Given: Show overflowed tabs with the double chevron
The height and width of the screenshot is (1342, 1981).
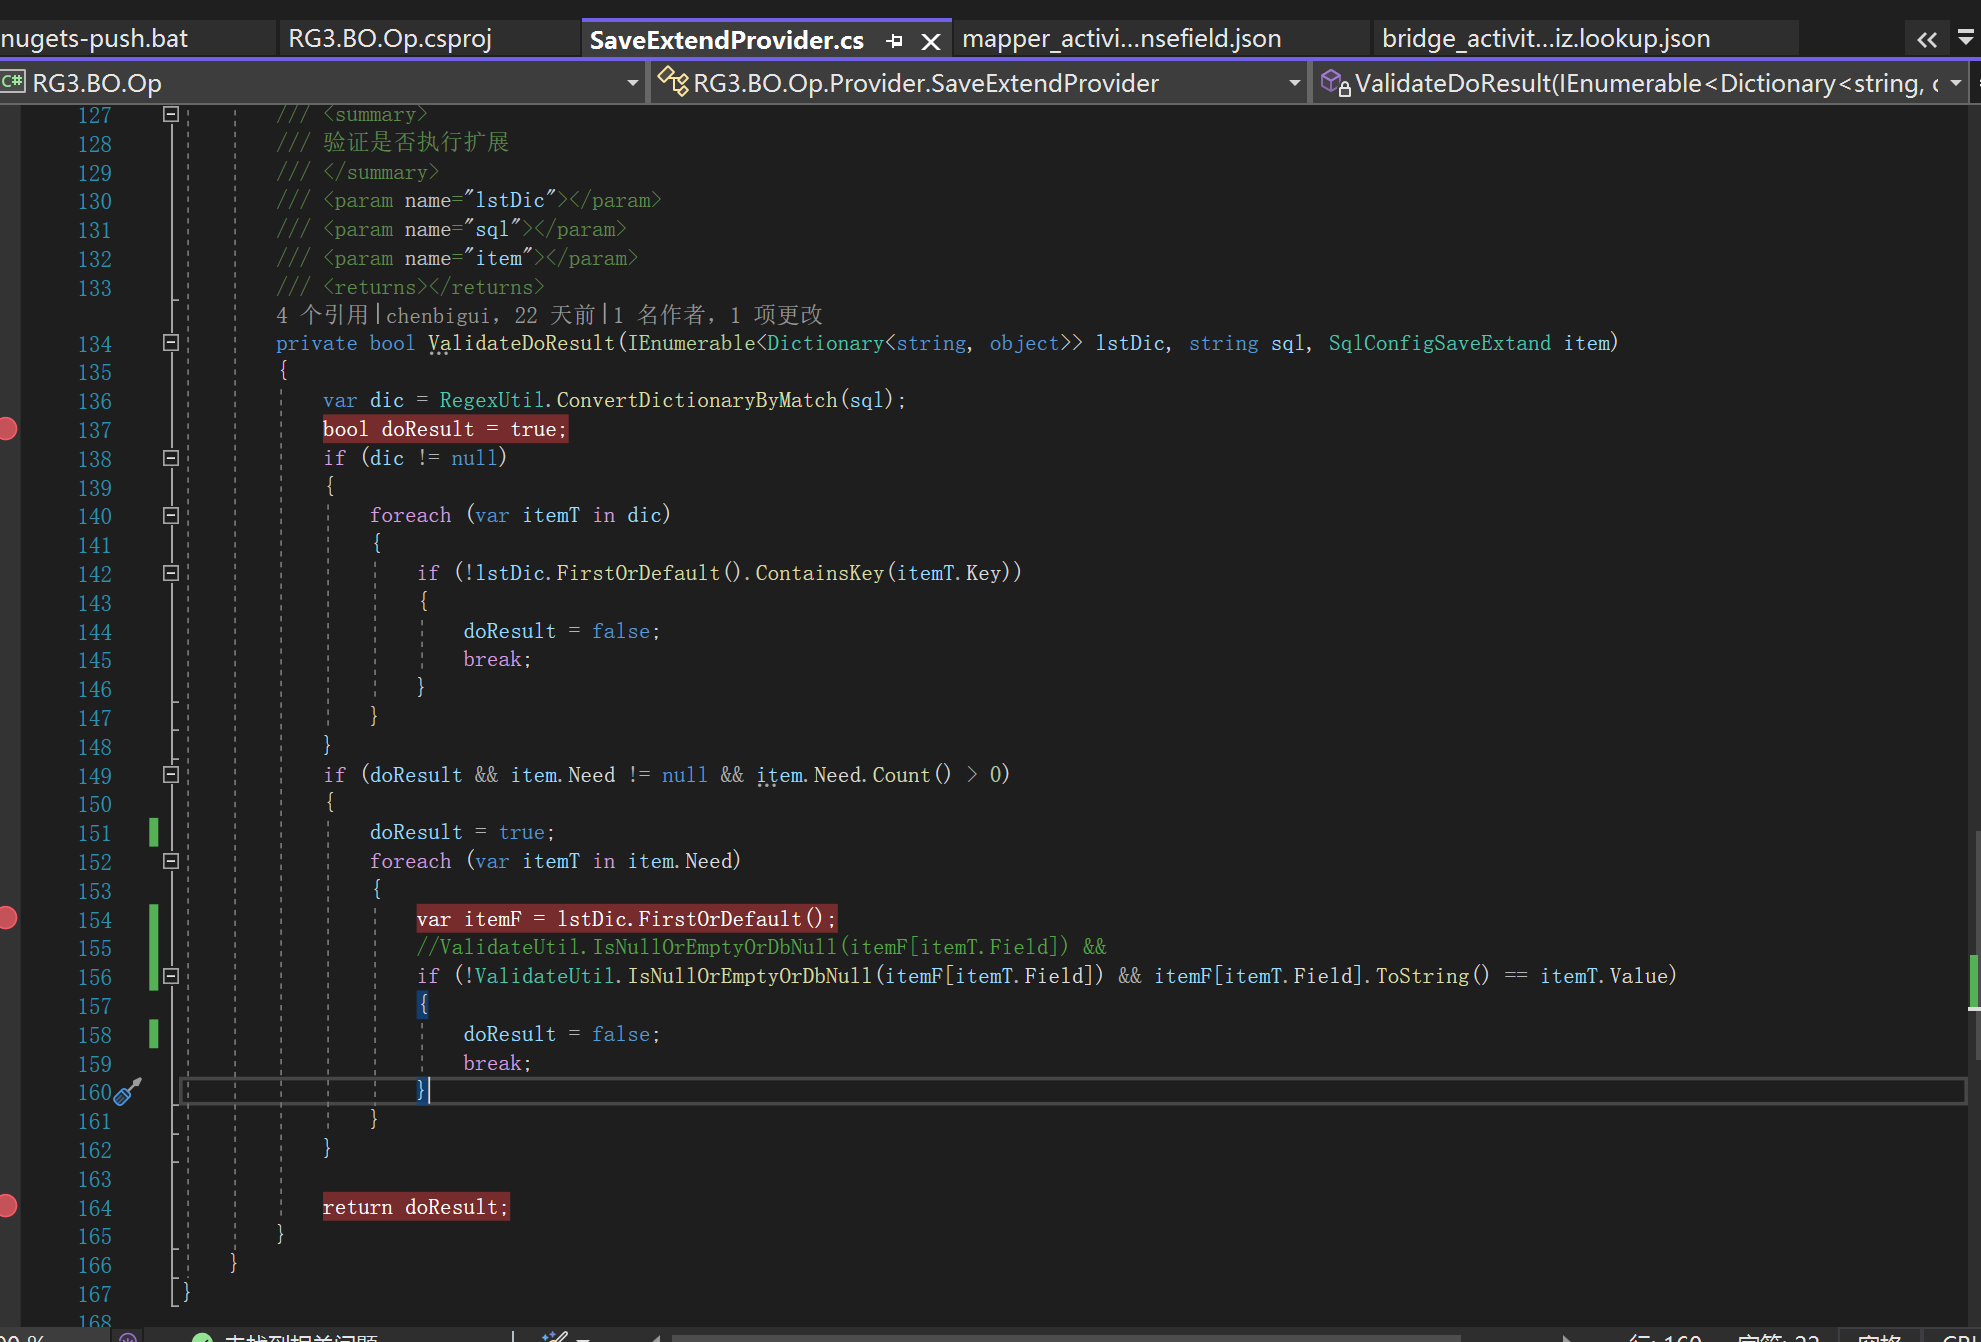Looking at the screenshot, I should coord(1927,40).
